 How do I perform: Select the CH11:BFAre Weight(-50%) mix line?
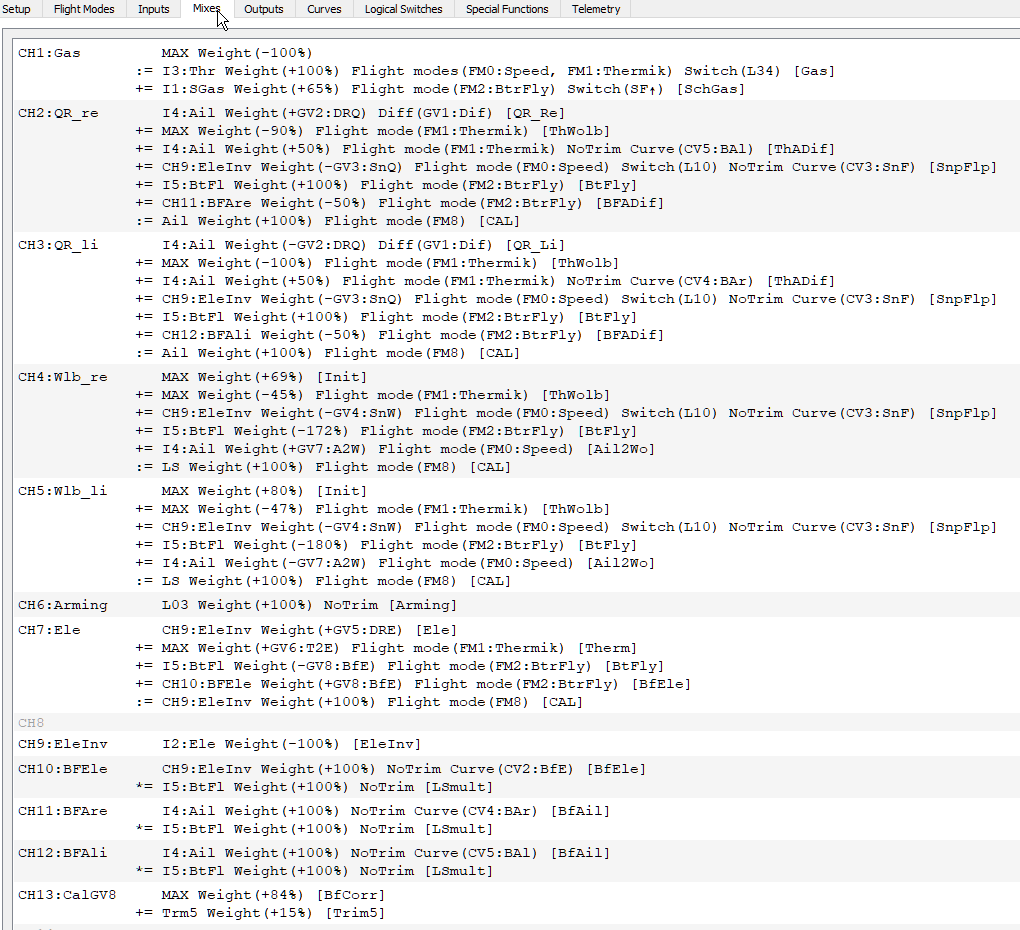pyautogui.click(x=400, y=203)
